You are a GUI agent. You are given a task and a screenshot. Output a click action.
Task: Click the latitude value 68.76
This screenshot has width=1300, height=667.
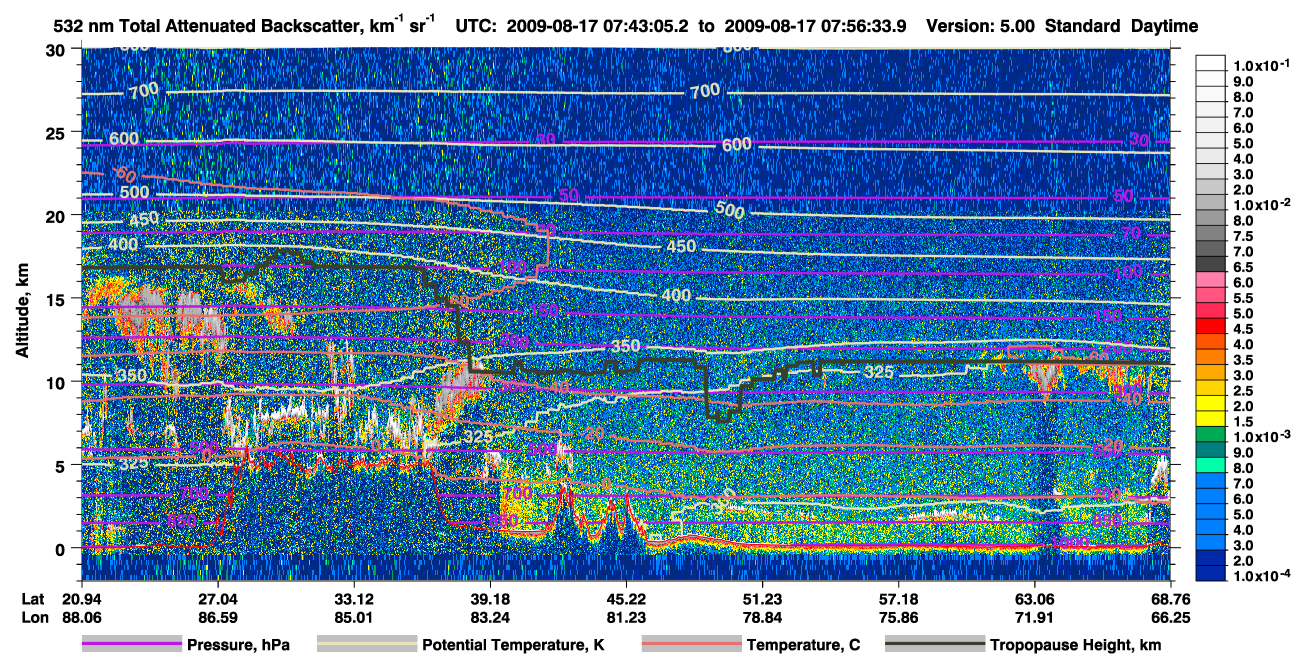pos(1170,599)
